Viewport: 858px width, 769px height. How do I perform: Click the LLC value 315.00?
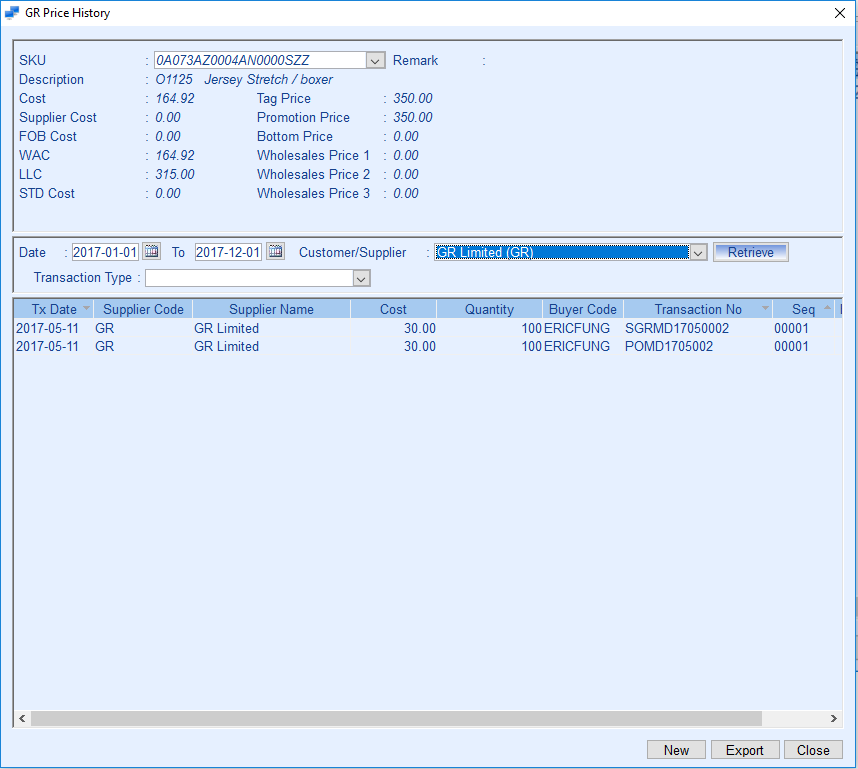[175, 175]
